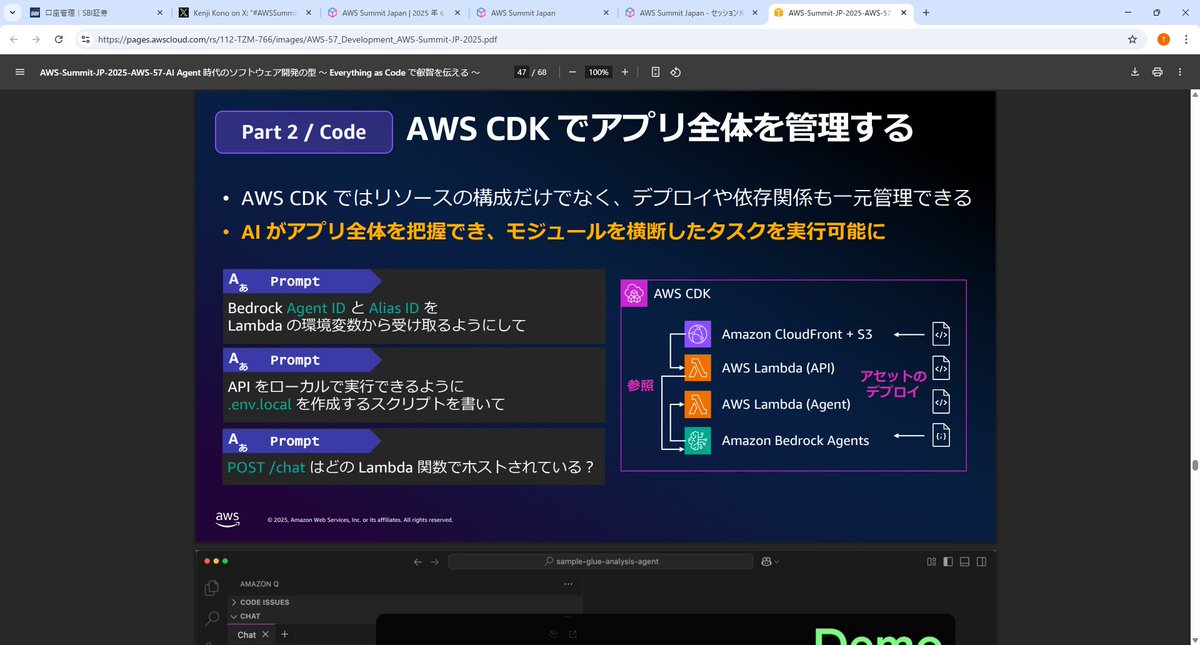Switch to the Kenji Kono on X tab

point(245,13)
